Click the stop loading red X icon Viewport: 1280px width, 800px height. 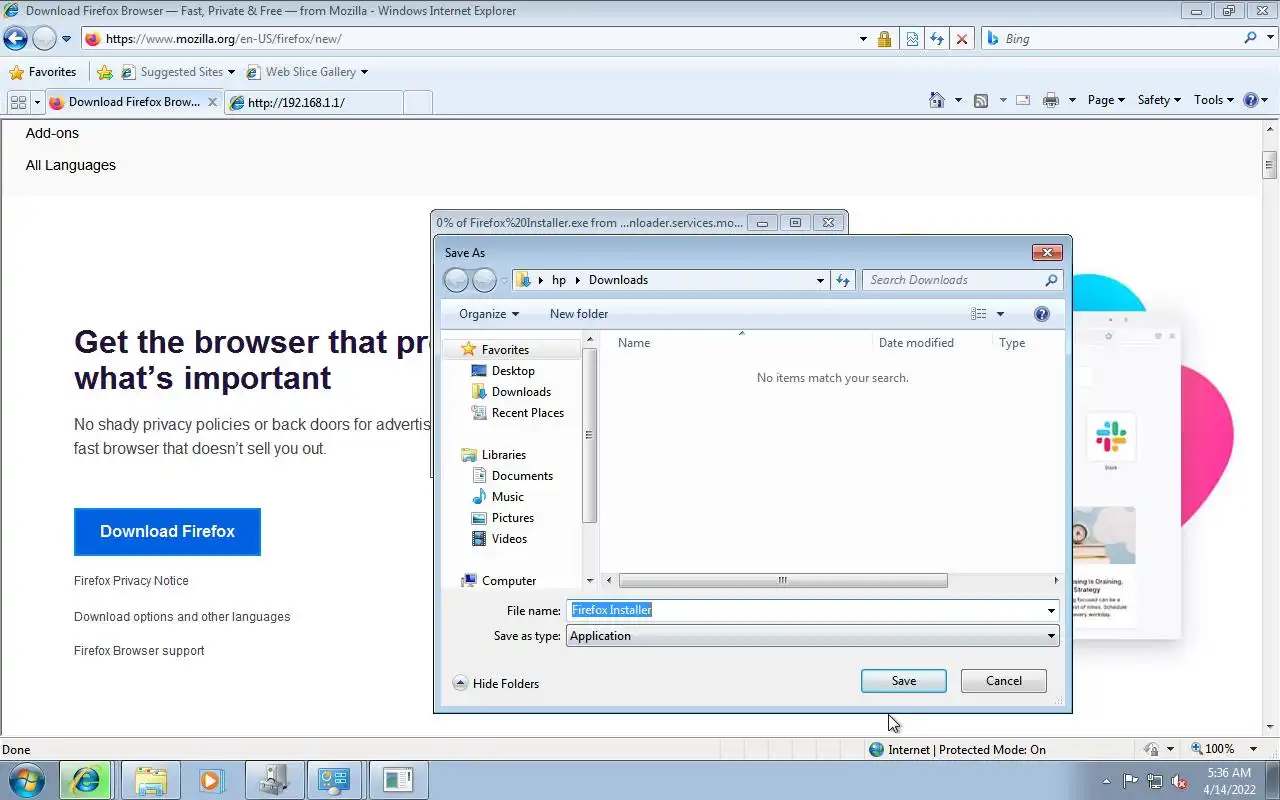[x=962, y=39]
